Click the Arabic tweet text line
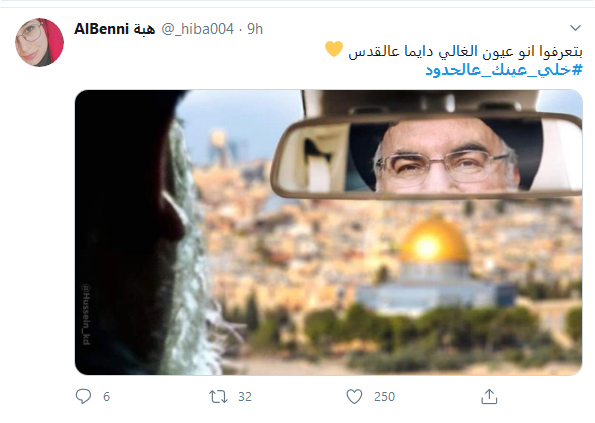 [x=465, y=51]
